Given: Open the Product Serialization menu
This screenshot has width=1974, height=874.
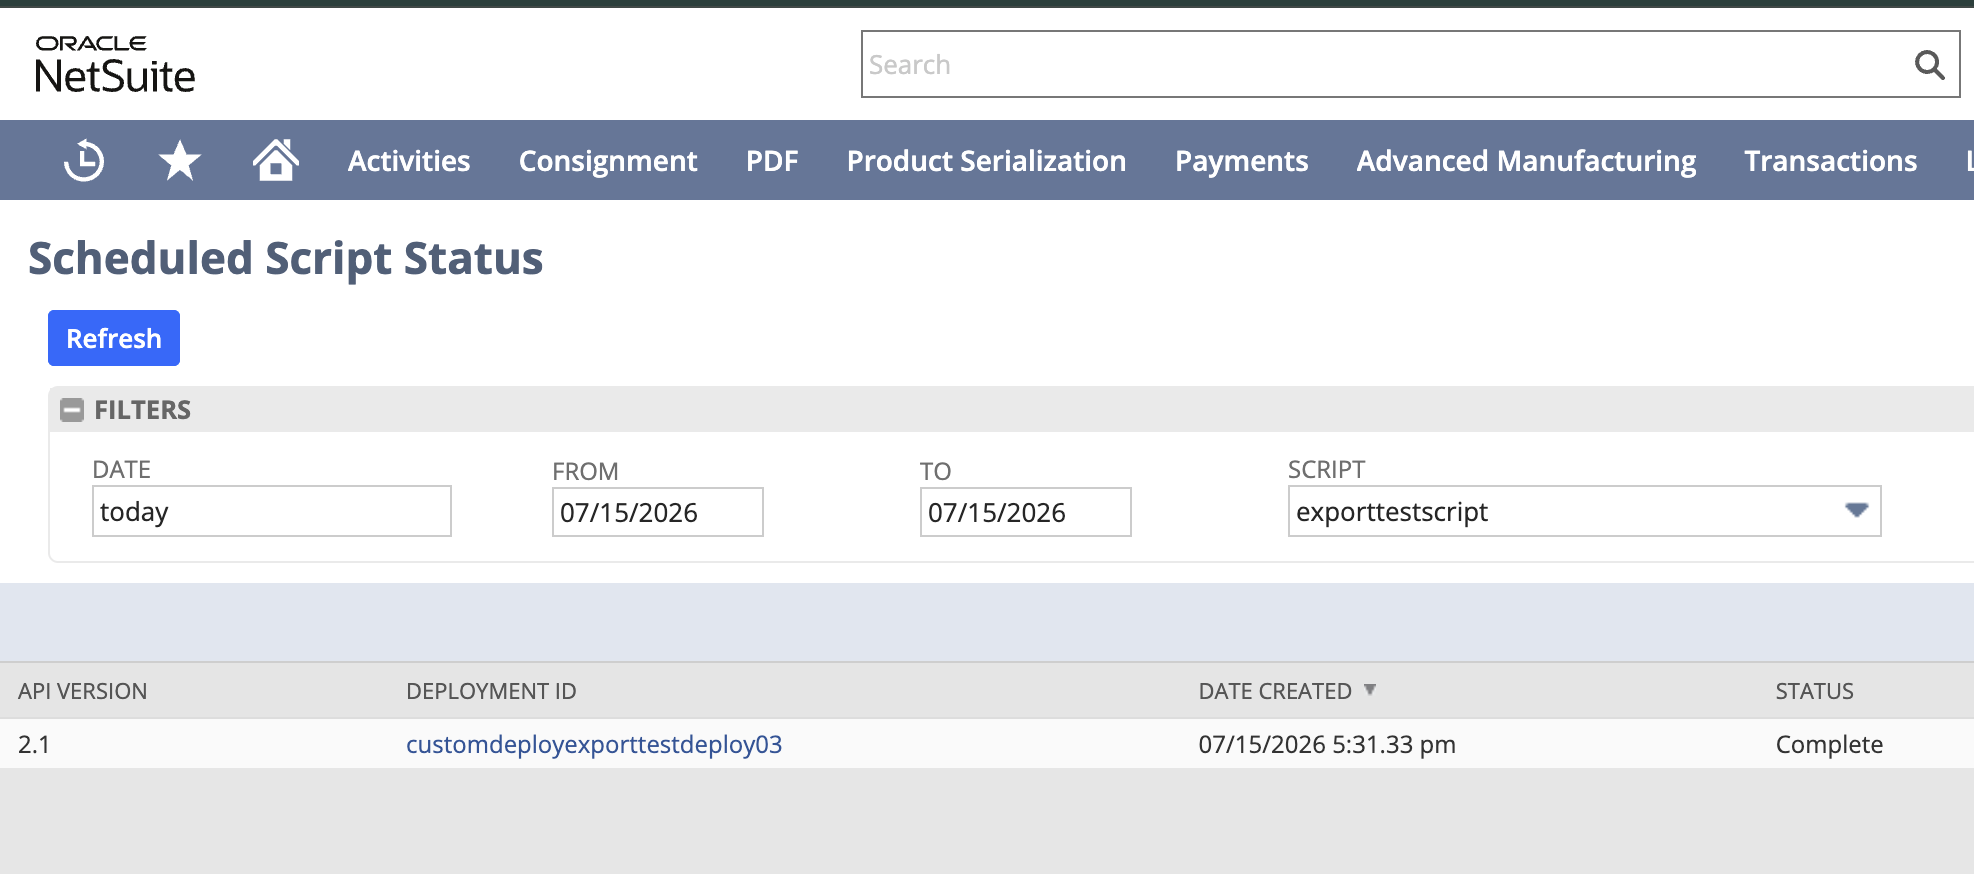Looking at the screenshot, I should 986,161.
